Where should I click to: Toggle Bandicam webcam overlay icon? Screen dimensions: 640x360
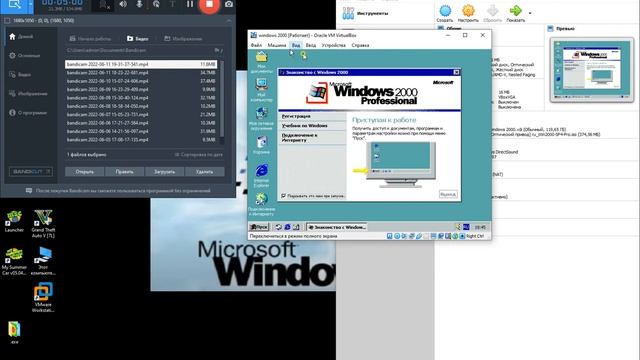(x=104, y=5)
